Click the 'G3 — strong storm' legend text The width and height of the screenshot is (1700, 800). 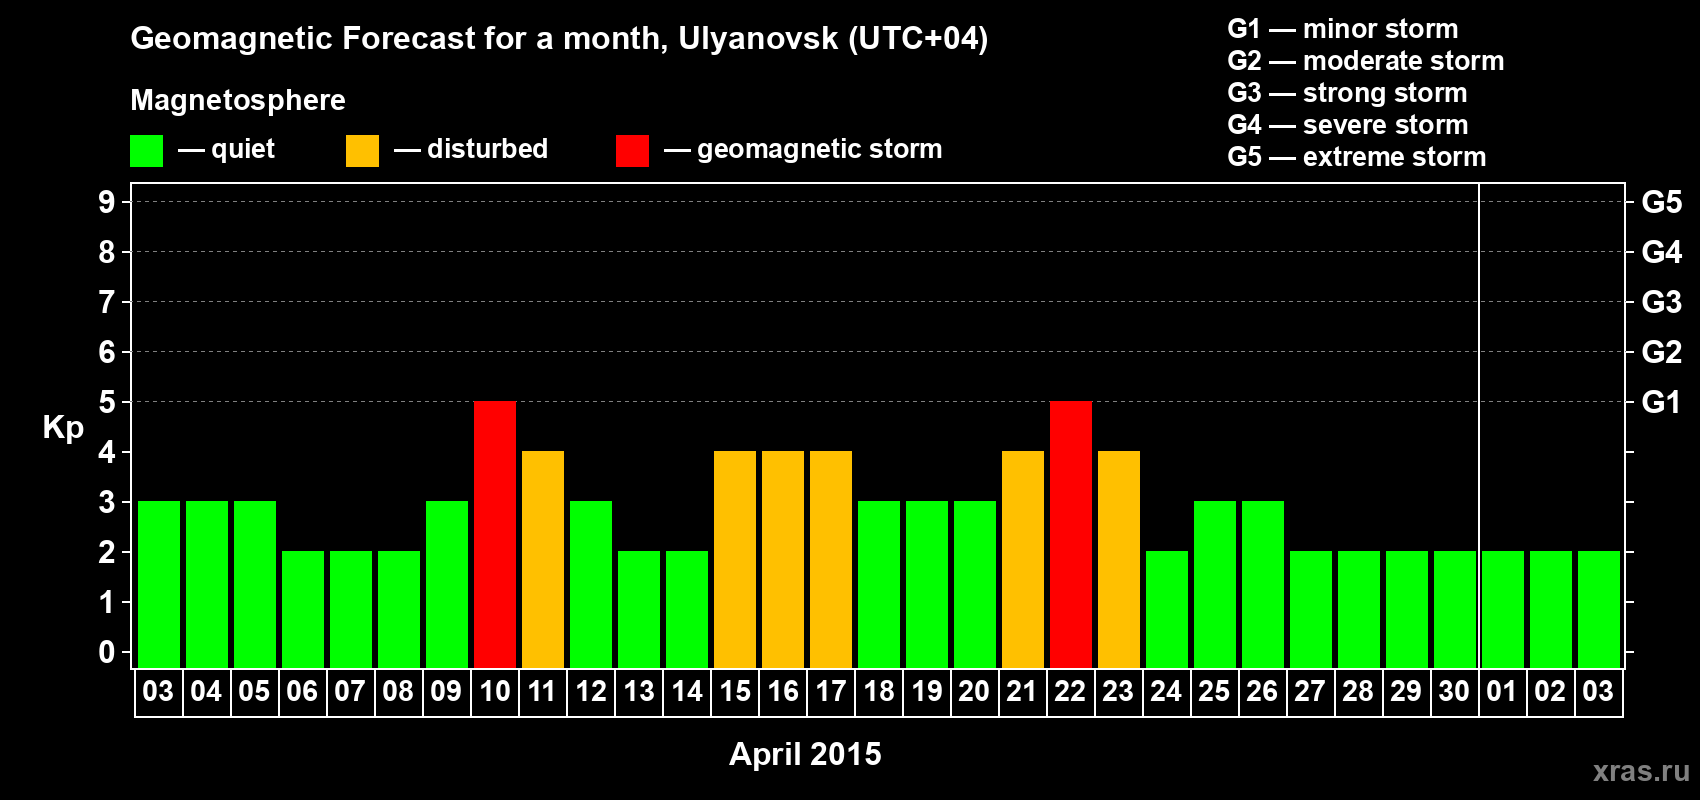(1347, 93)
